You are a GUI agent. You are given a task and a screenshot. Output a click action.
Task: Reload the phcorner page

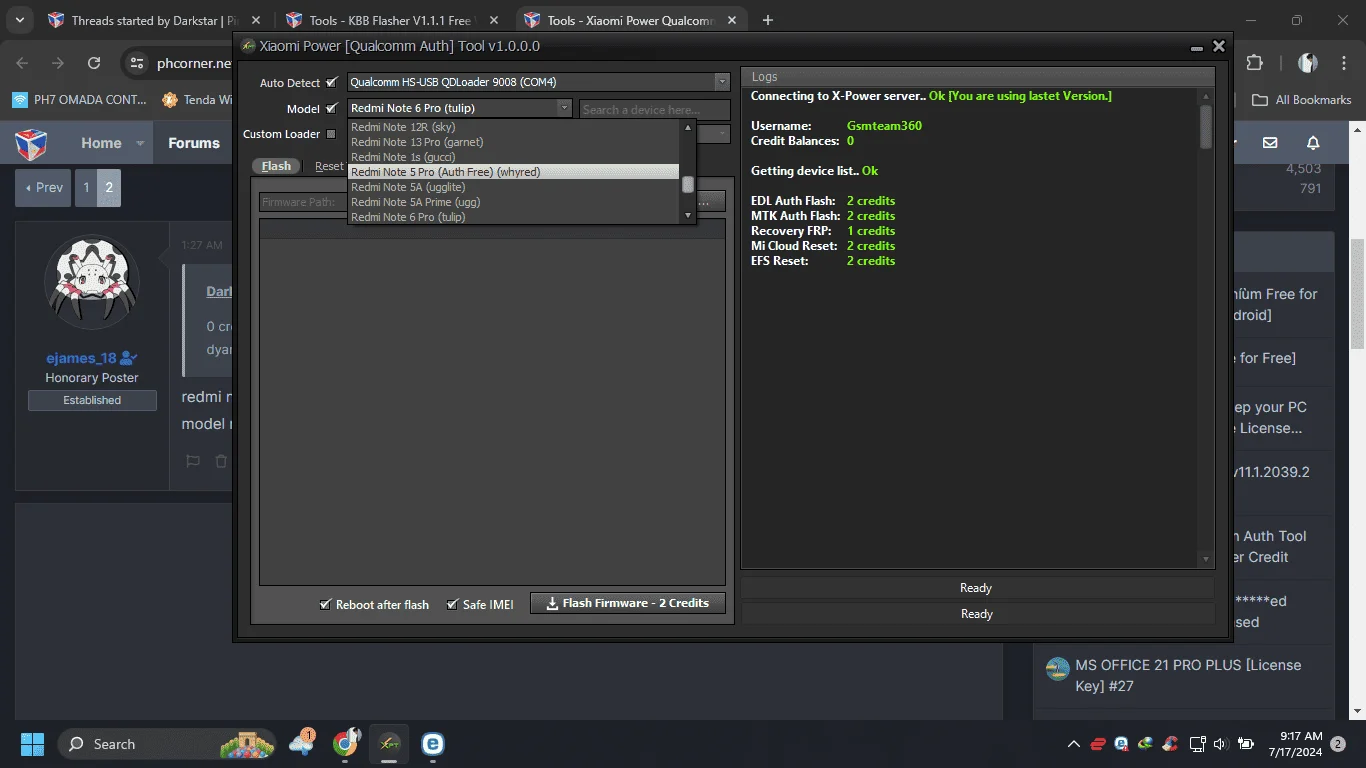pyautogui.click(x=94, y=63)
